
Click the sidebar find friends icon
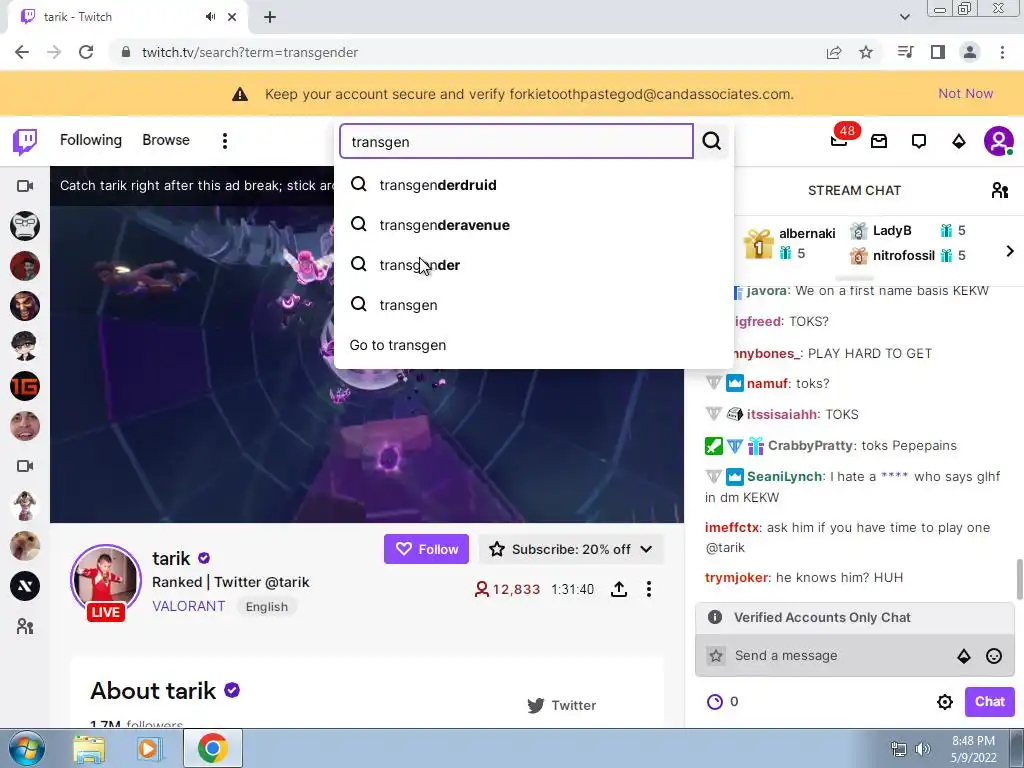[x=25, y=626]
